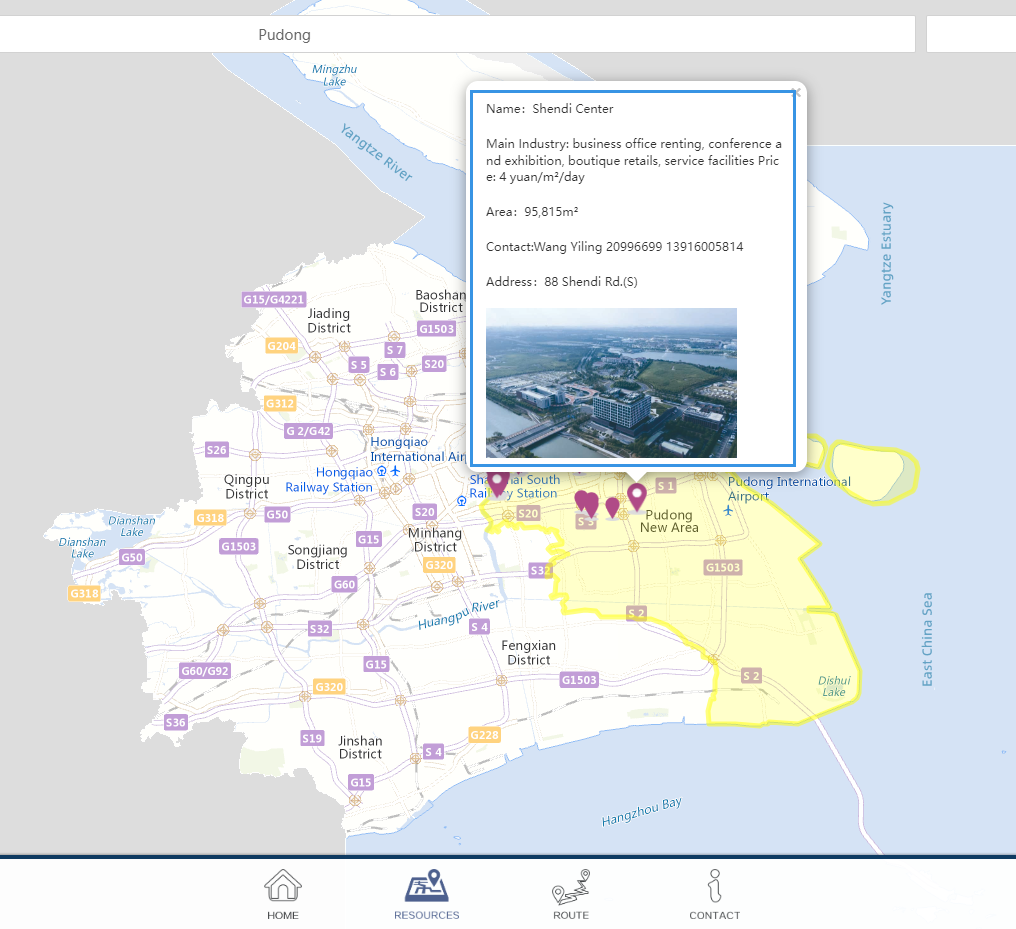The height and width of the screenshot is (929, 1016).
Task: Click the marker beside Shanghai South Railway Station
Action: [x=498, y=483]
